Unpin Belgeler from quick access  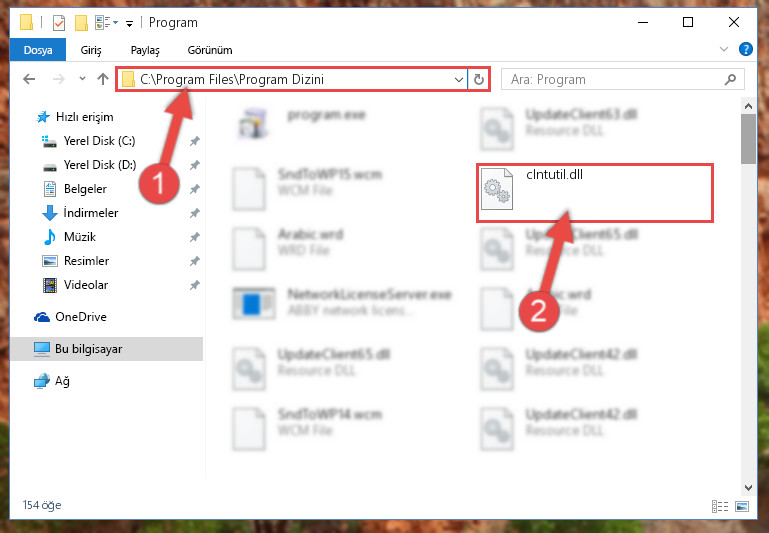(195, 189)
